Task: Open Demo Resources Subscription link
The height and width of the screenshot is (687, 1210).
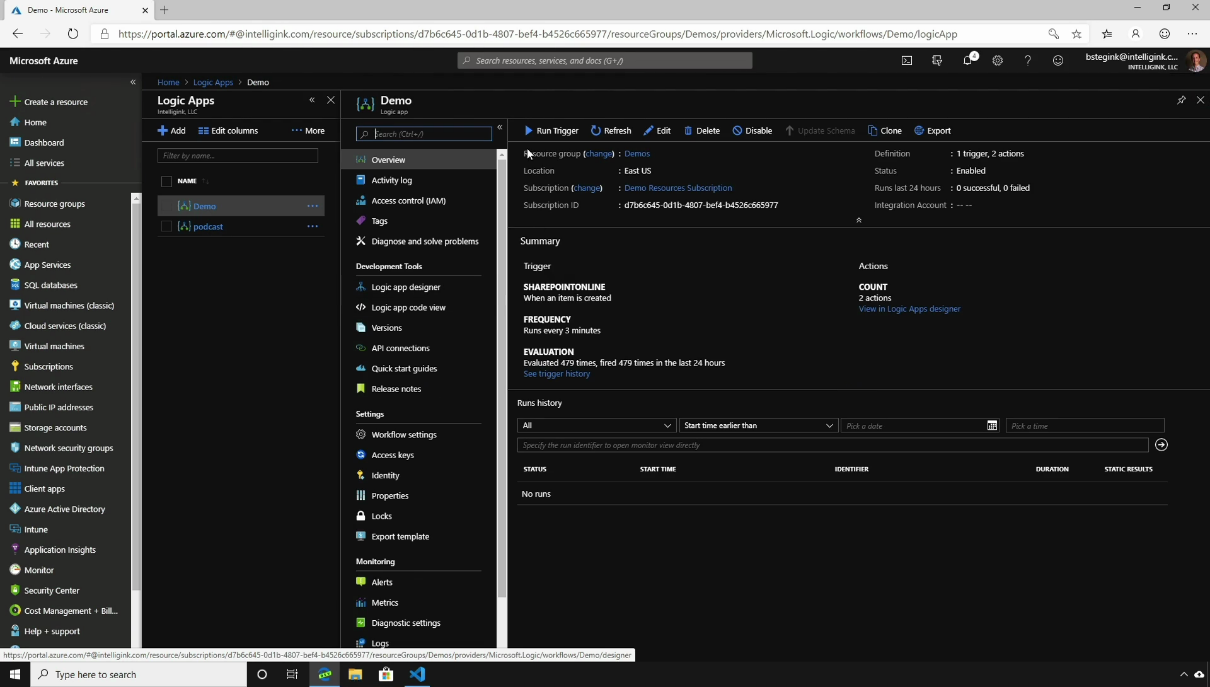Action: click(x=678, y=188)
